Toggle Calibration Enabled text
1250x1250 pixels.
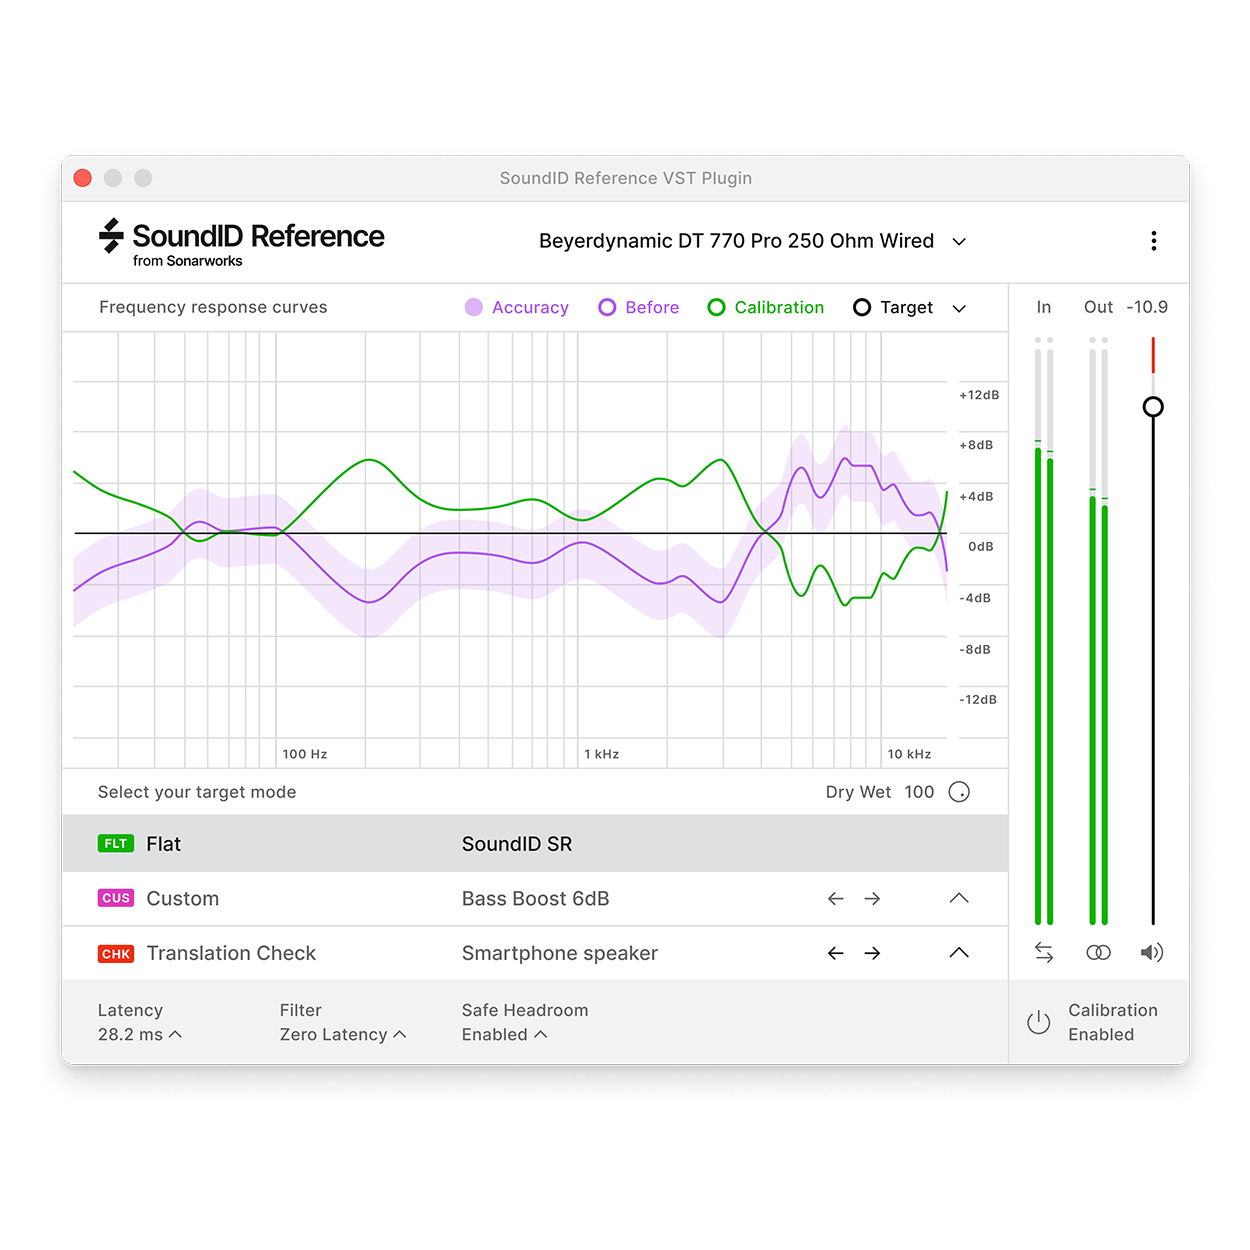click(x=1113, y=1022)
